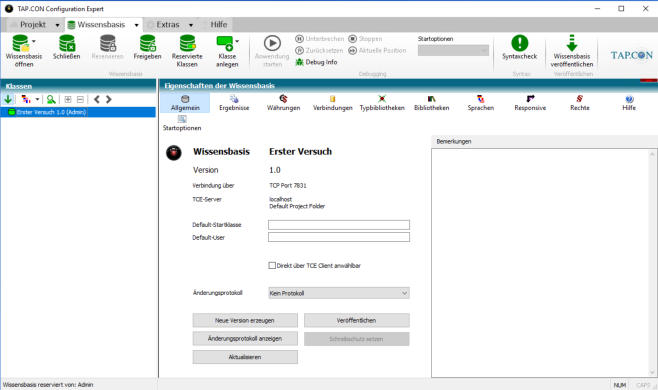Click the disabled Schreibschutz setzen button
The image size is (658, 390).
356,339
